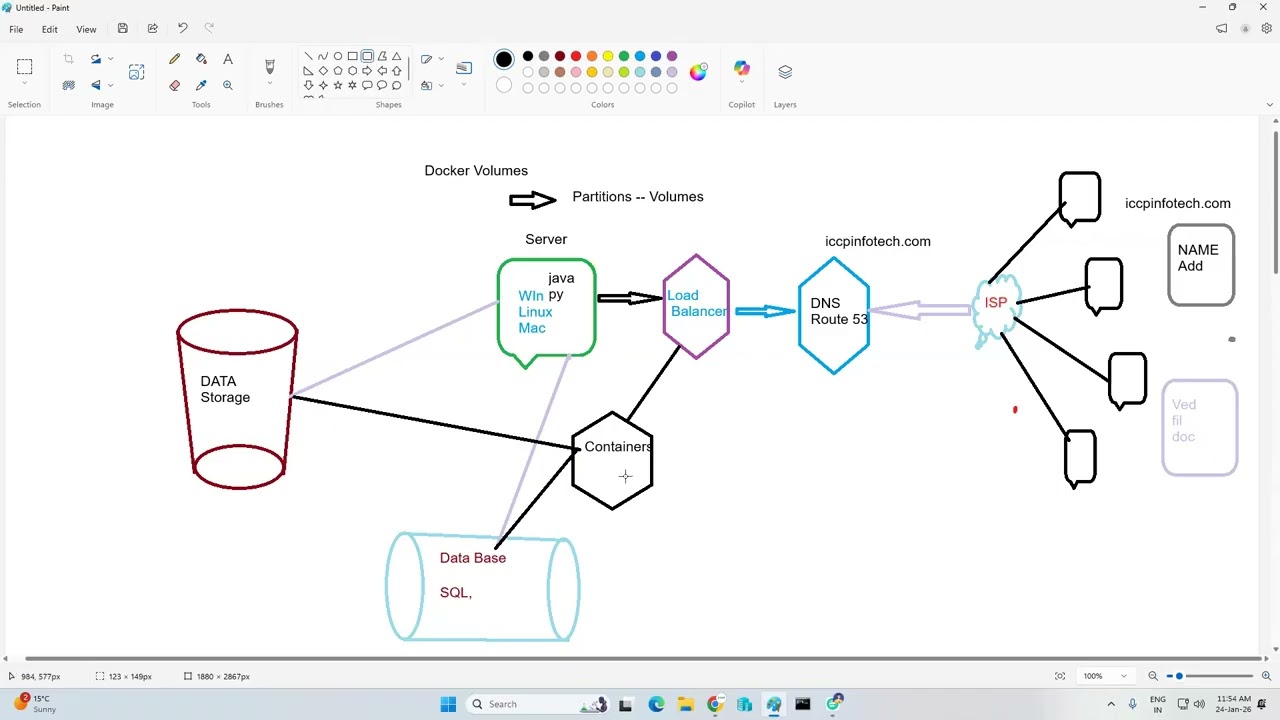The height and width of the screenshot is (720, 1280).
Task: Click the Fit to window icon
Action: click(1060, 676)
